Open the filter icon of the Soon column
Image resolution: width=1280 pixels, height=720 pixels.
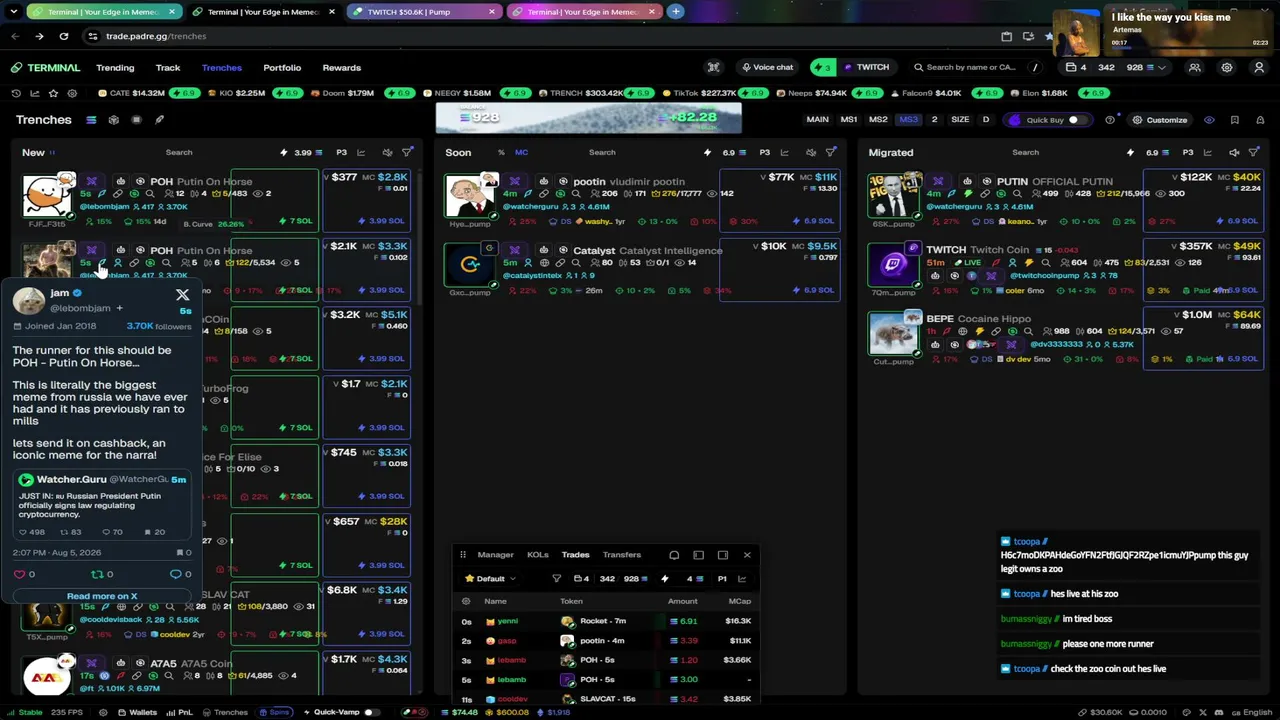pos(831,153)
